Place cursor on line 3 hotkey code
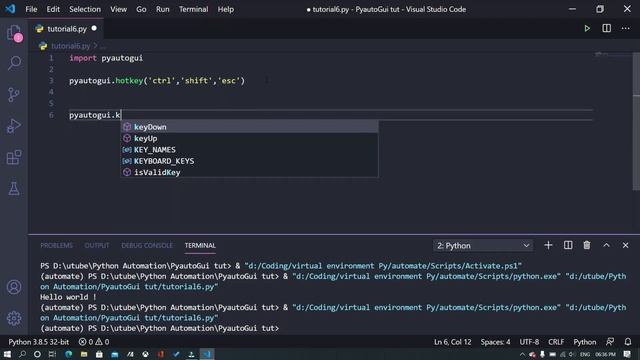Screen dimensions: 640x360 (157, 81)
